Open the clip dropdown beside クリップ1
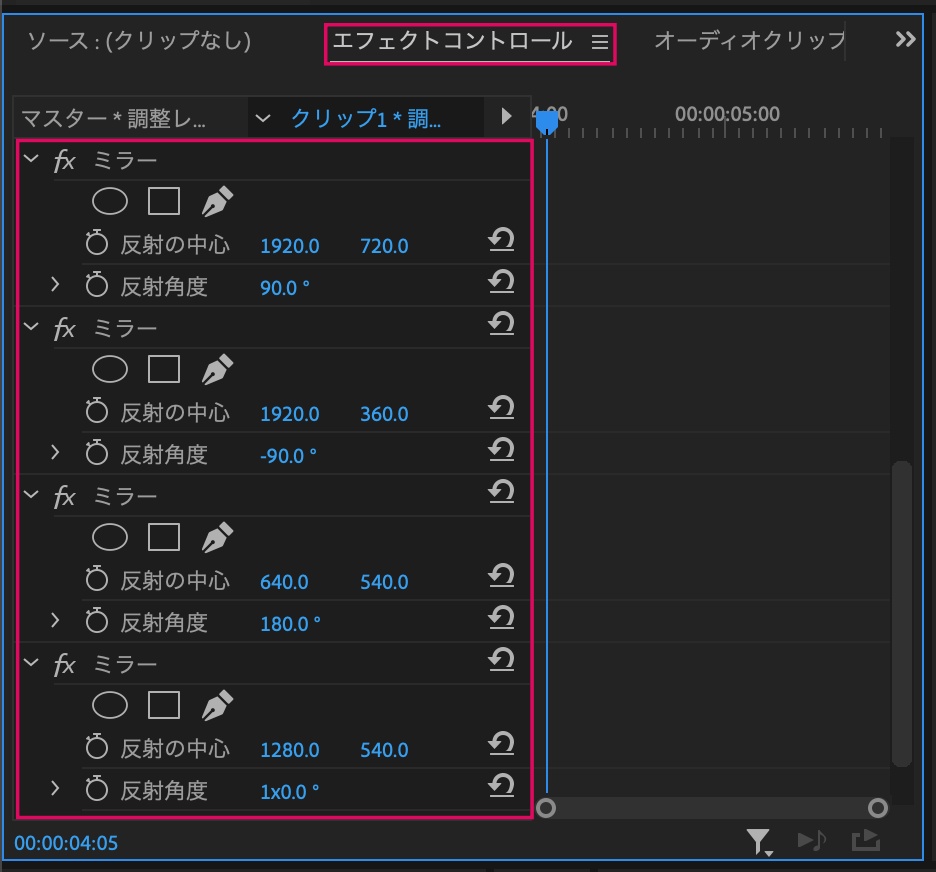The width and height of the screenshot is (936, 872). pos(263,118)
